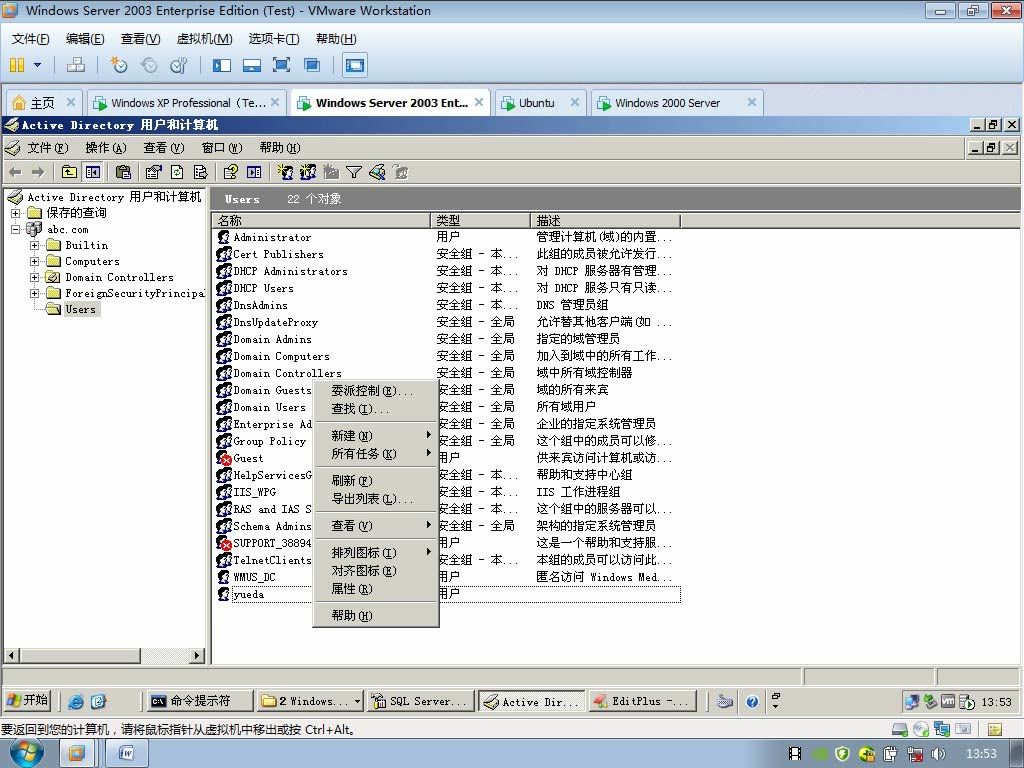Toggle the thumbnail bar icon in VMware
The image size is (1024, 768).
coord(251,65)
